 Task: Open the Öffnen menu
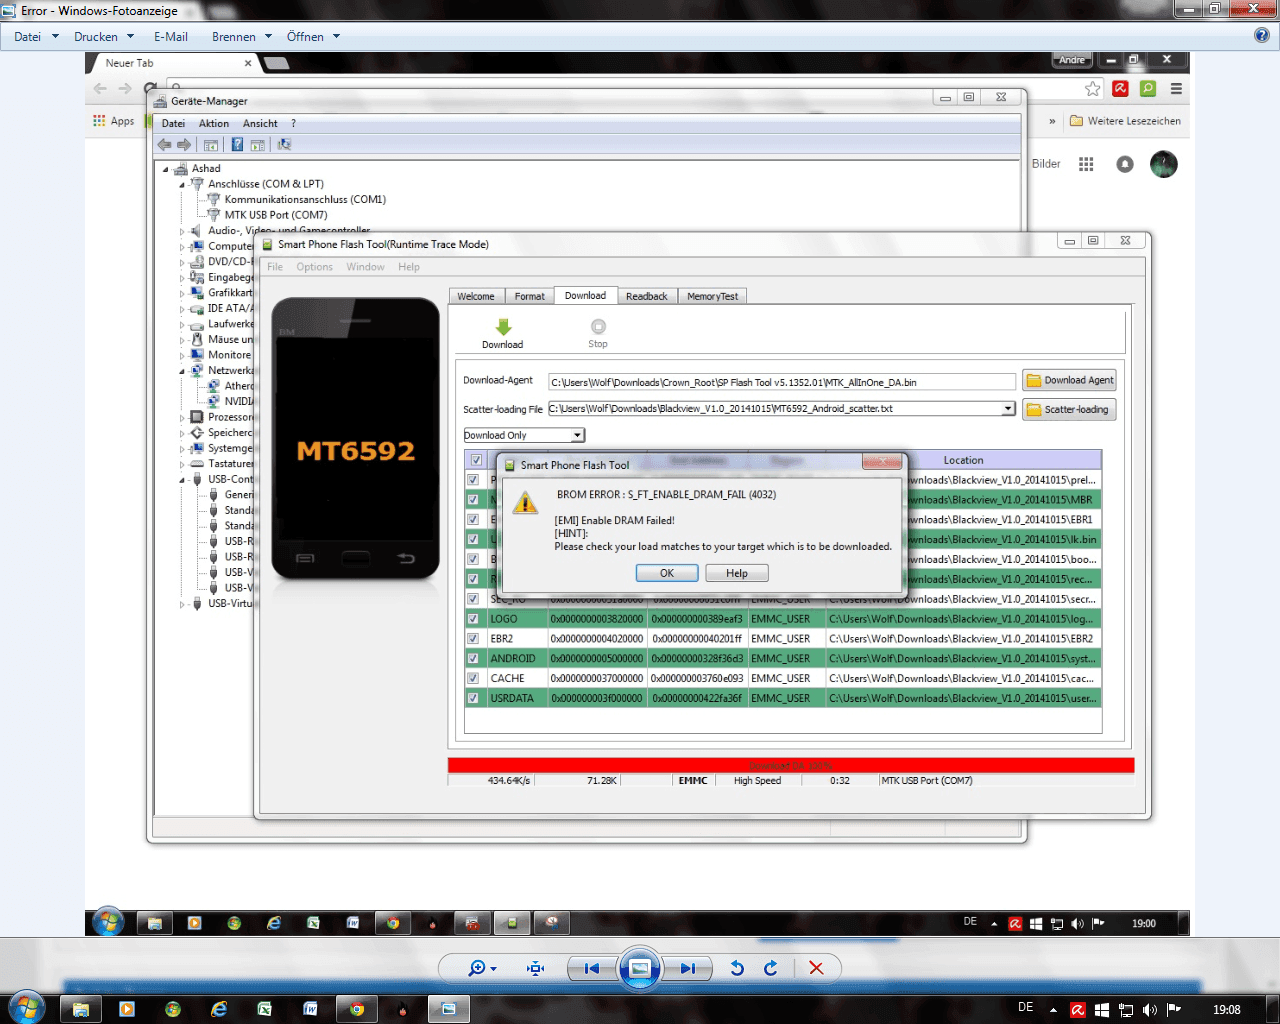(313, 37)
